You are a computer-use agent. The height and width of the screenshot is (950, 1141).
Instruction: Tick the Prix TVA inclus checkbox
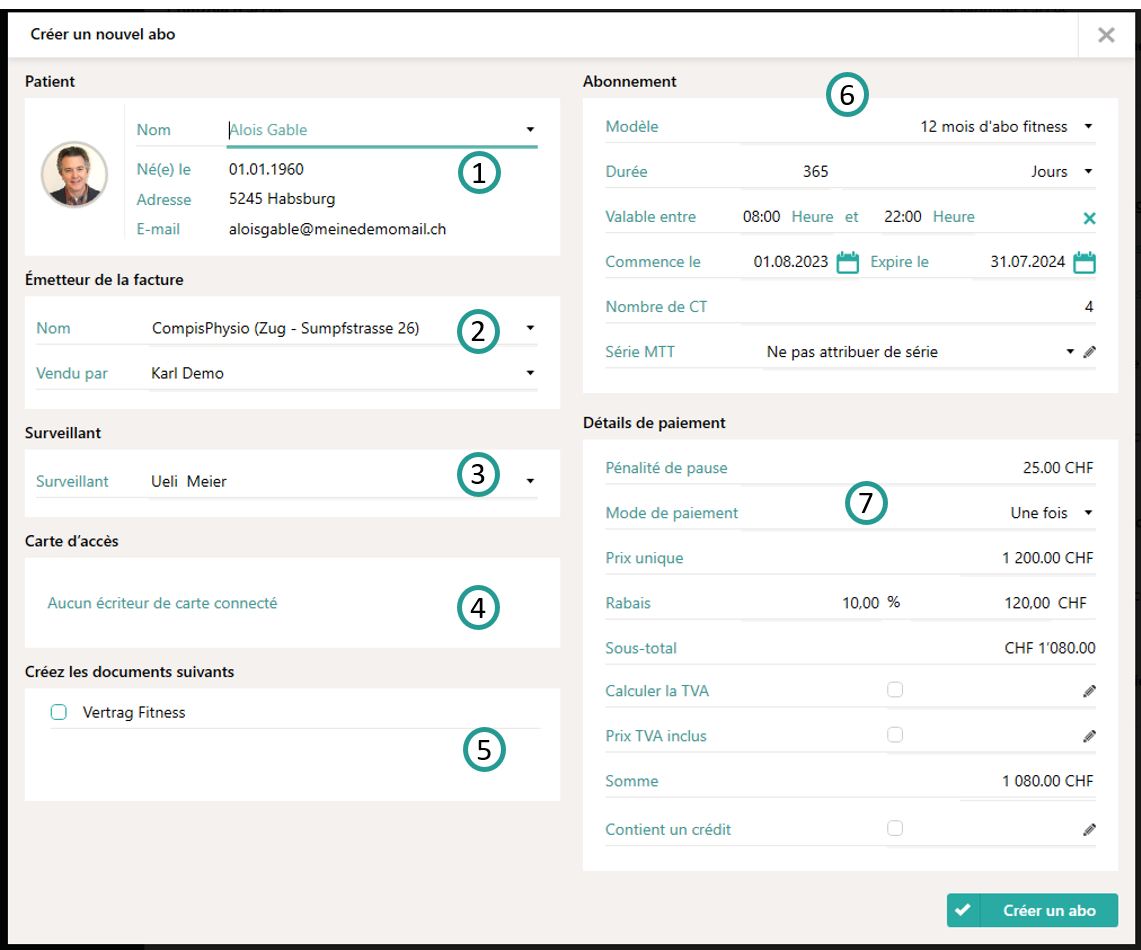point(895,735)
